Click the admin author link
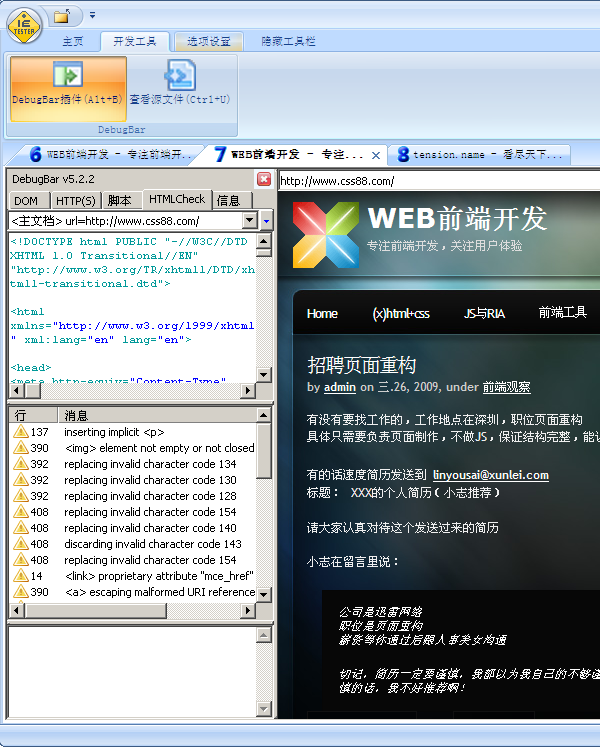600x748 pixels. point(340,387)
